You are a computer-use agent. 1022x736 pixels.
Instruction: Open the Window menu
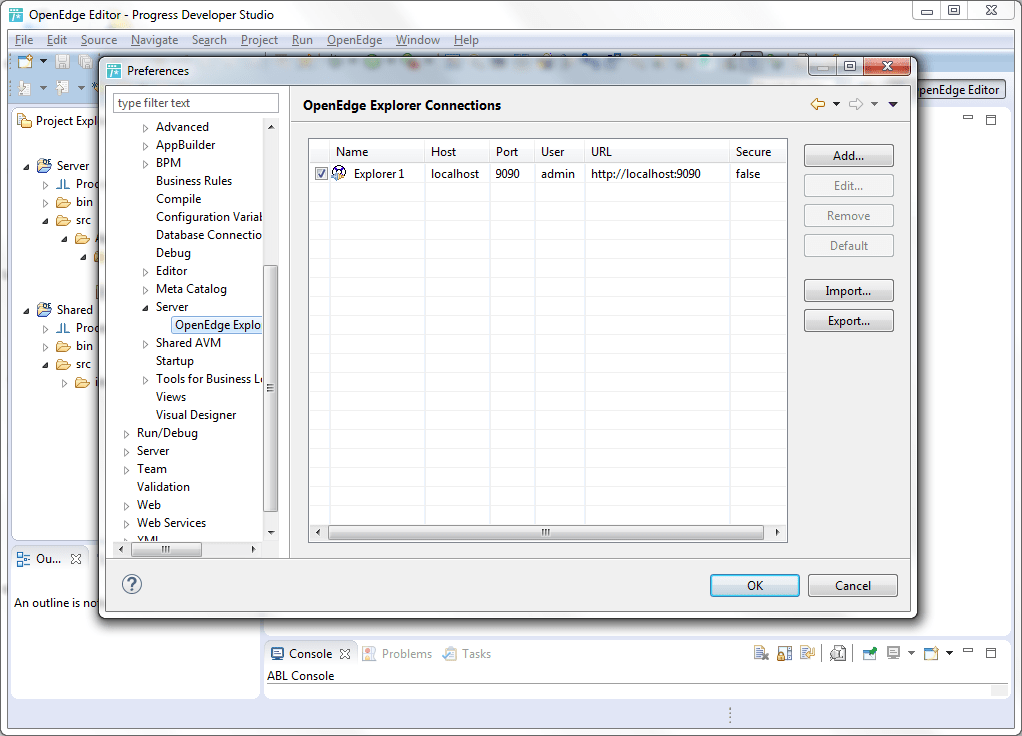418,40
